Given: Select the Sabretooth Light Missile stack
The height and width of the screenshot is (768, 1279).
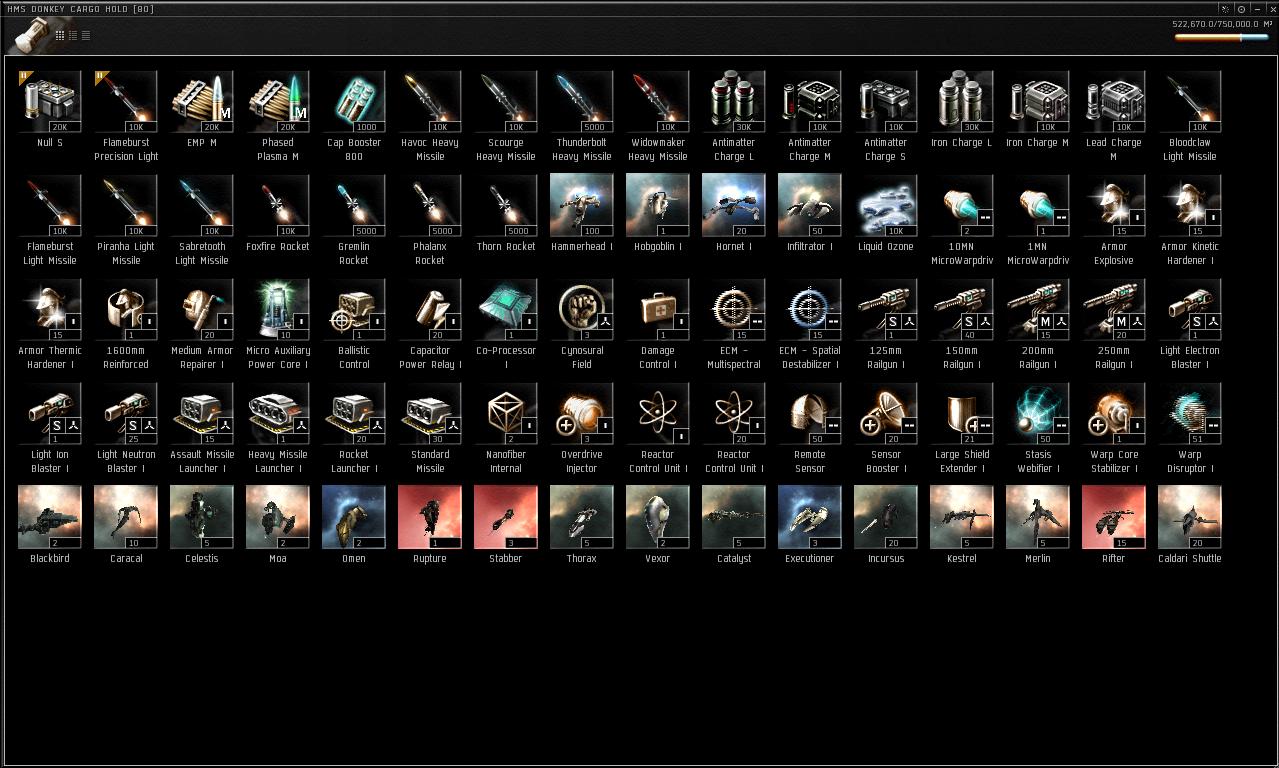Looking at the screenshot, I should (x=202, y=205).
